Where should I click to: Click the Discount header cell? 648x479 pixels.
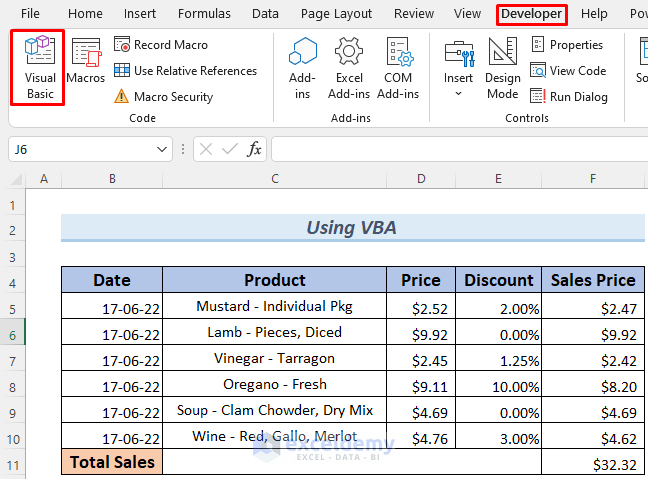coord(498,280)
